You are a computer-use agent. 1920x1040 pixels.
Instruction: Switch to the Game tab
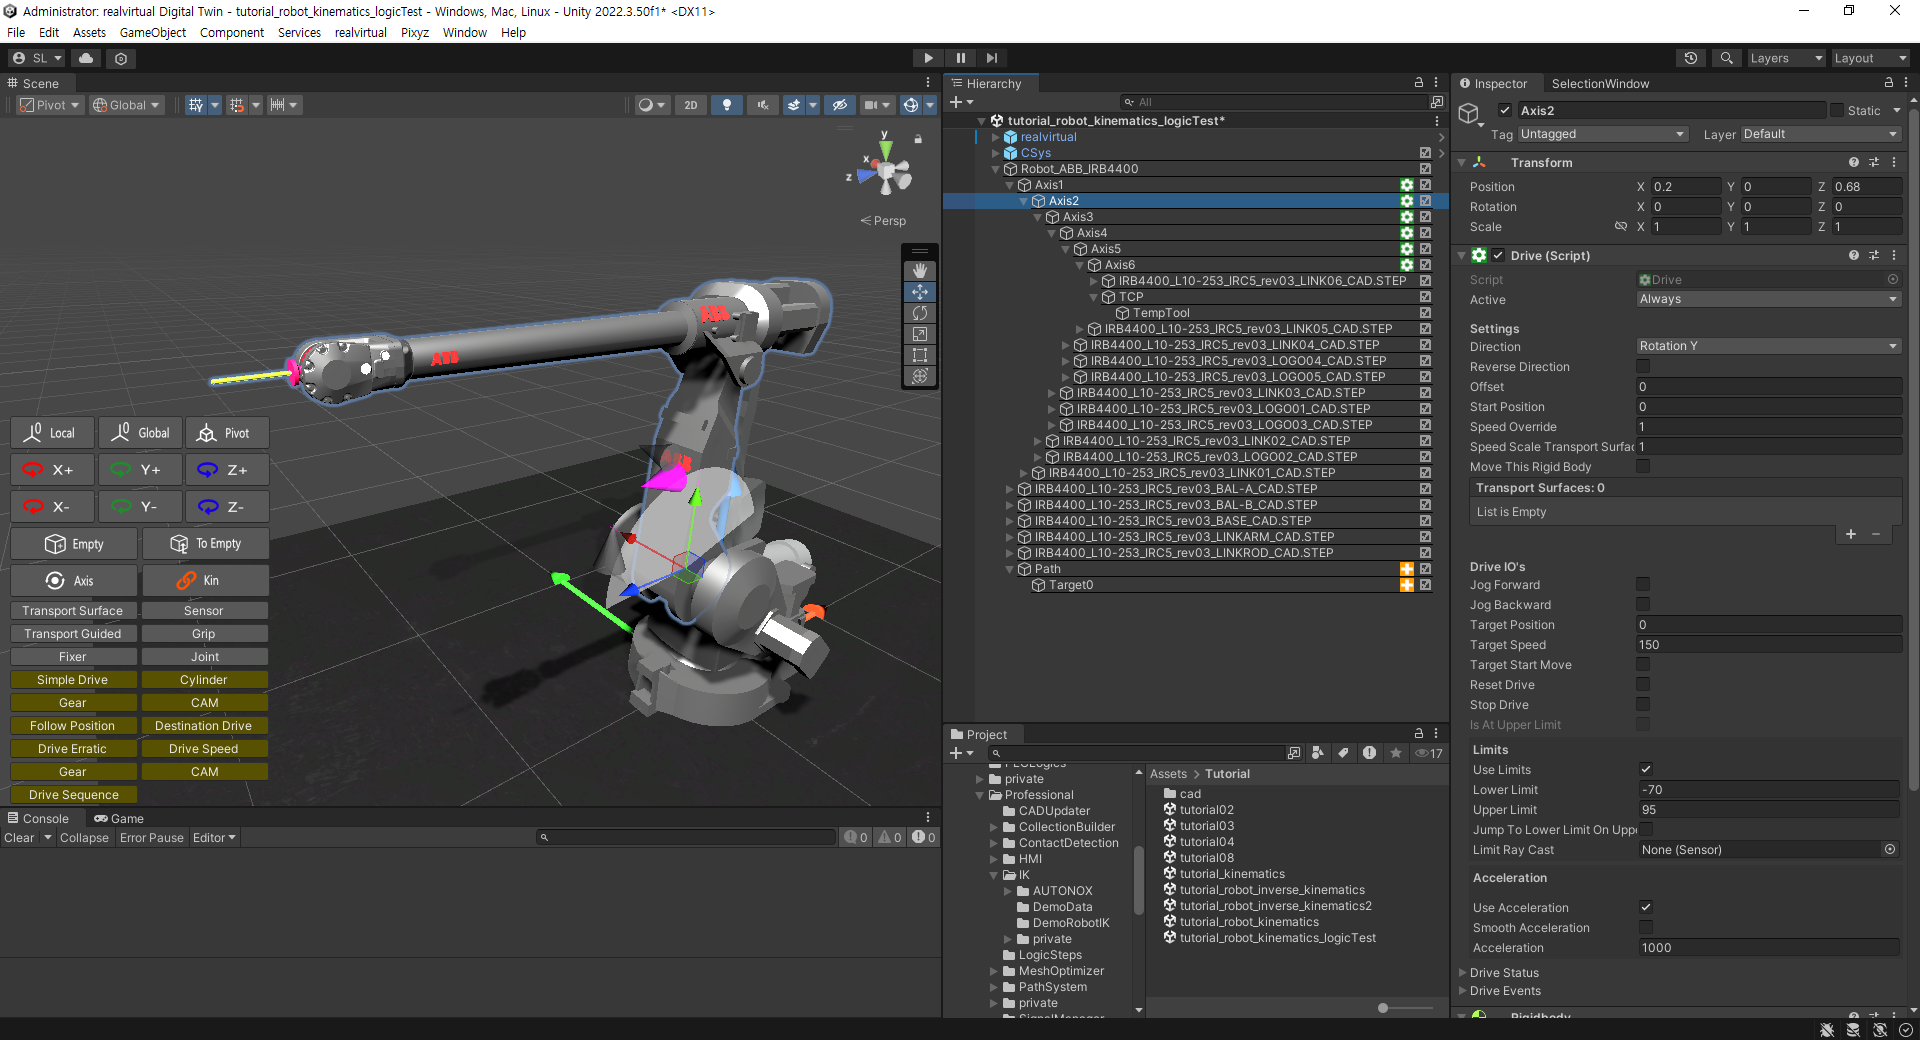119,818
